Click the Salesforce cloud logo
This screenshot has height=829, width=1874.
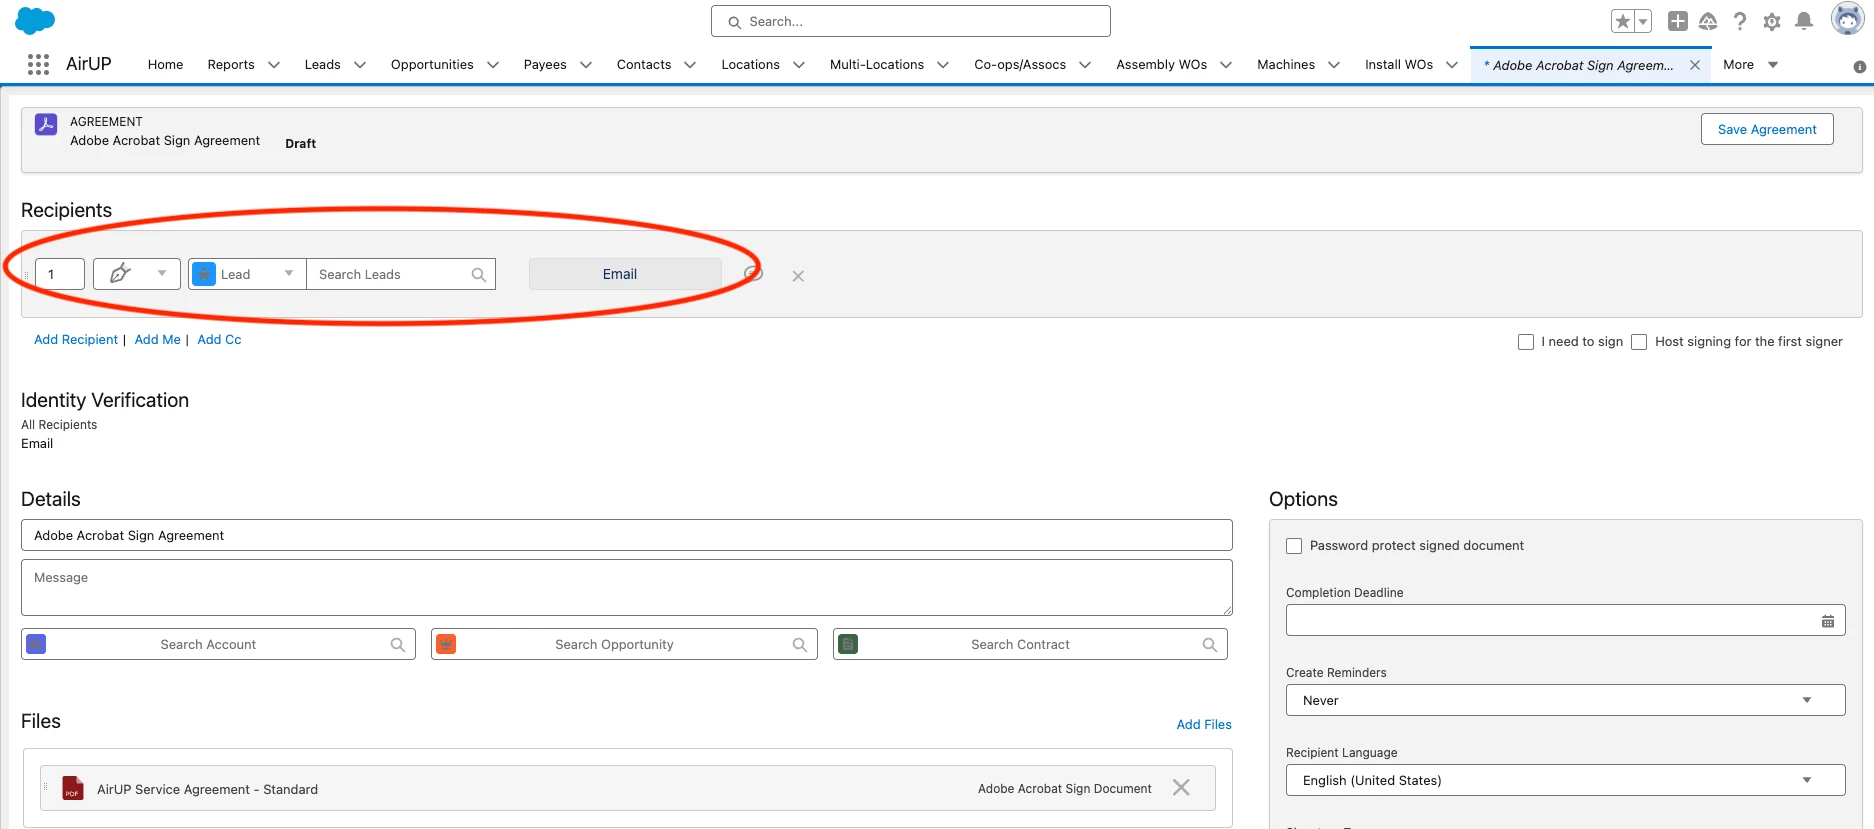coord(35,20)
